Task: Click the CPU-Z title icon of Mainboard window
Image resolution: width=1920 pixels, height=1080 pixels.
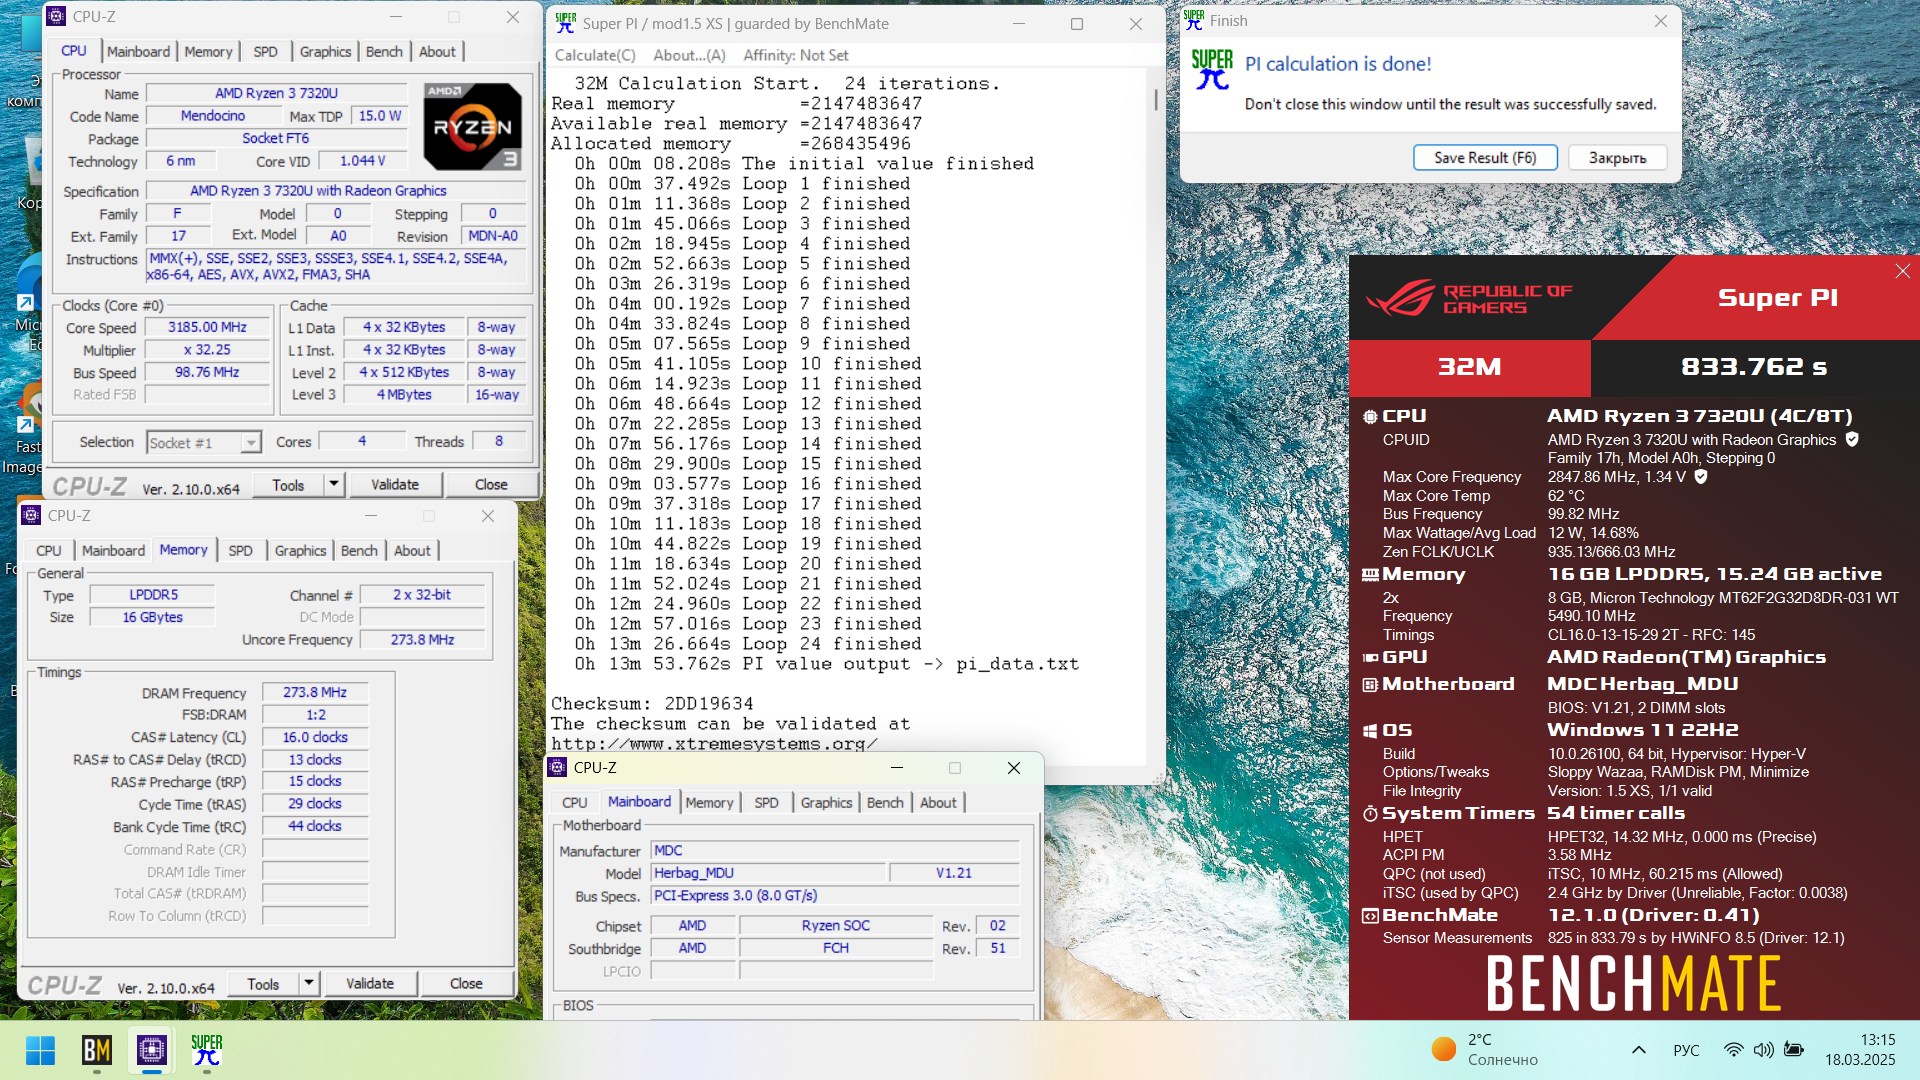Action: 559,768
